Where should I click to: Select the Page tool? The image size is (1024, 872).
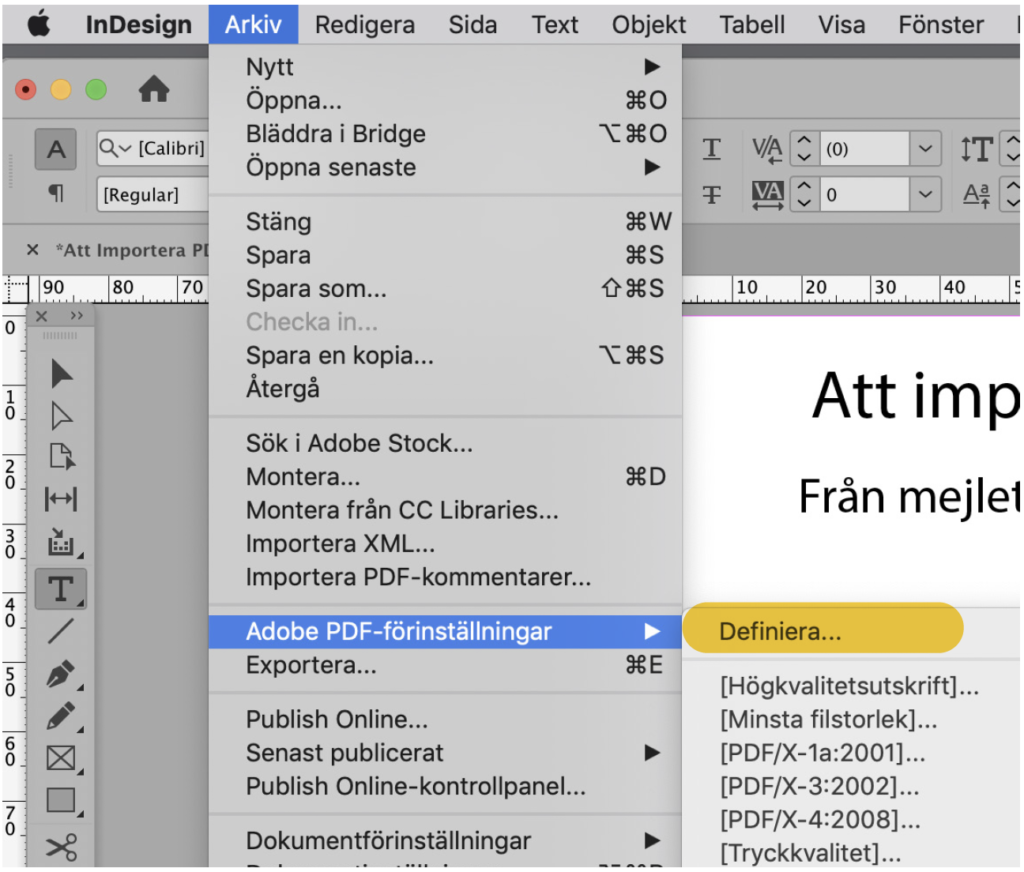(x=61, y=457)
